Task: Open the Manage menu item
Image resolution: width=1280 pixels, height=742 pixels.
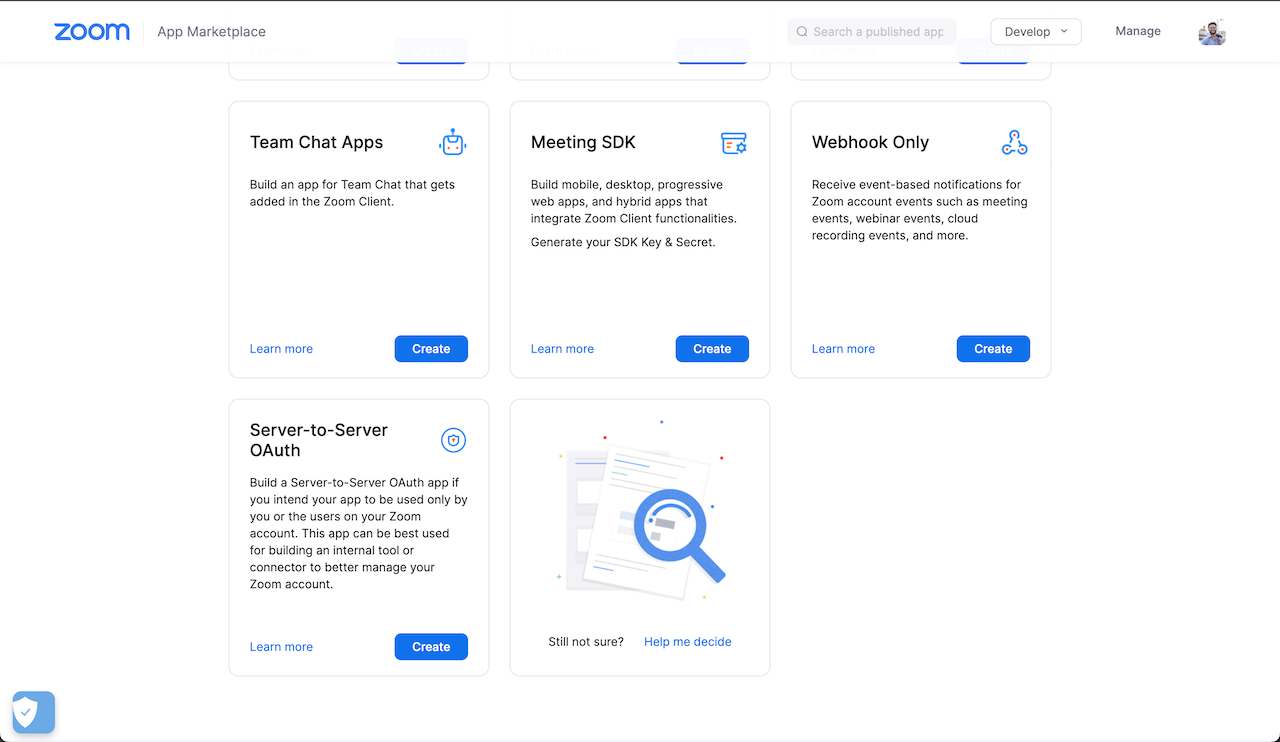Action: pyautogui.click(x=1138, y=31)
